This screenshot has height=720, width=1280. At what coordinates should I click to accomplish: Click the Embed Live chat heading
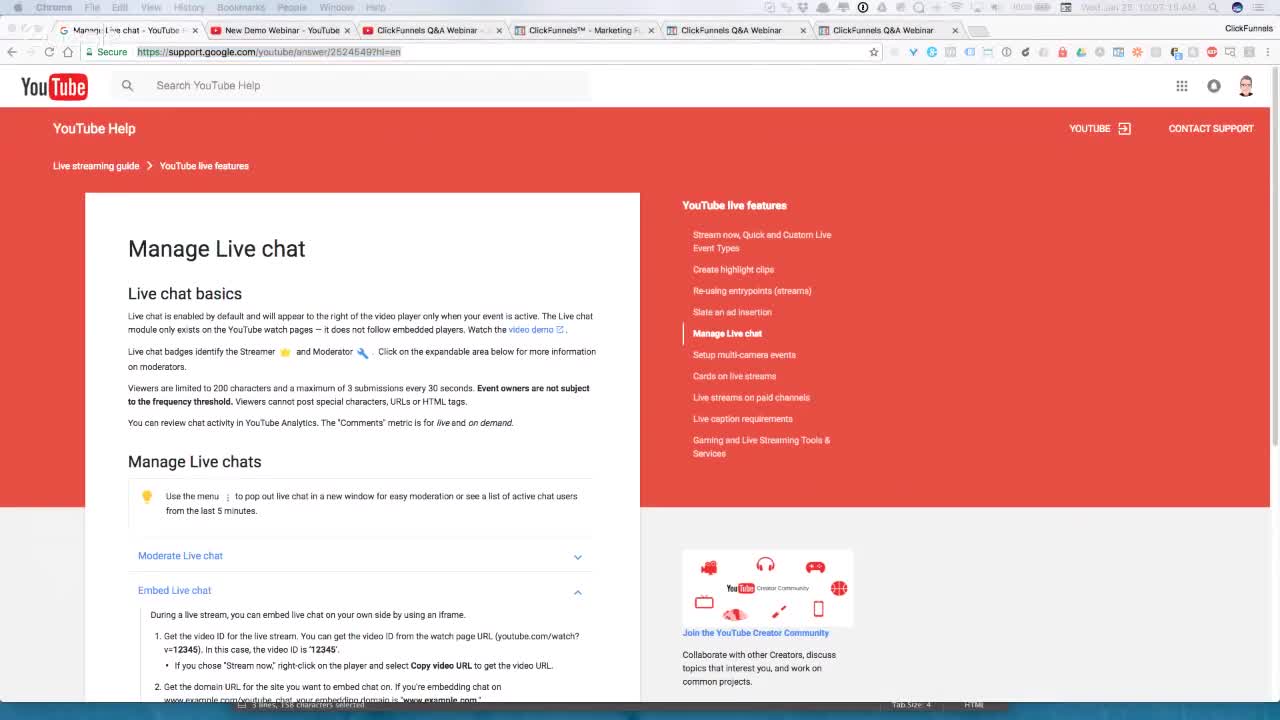click(x=174, y=591)
